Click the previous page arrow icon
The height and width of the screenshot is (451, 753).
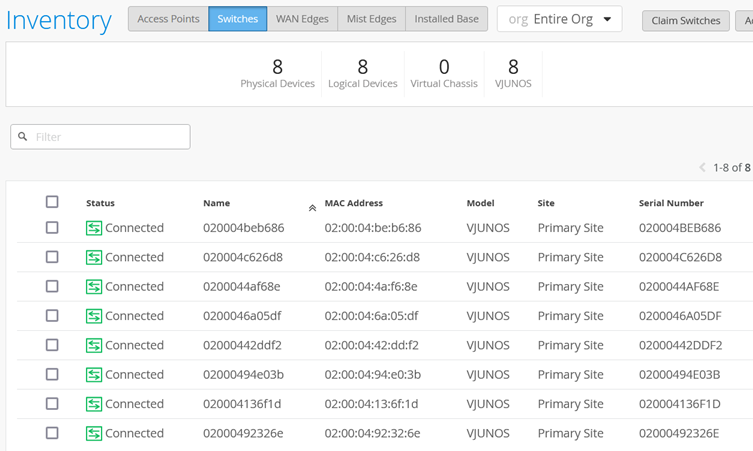tap(702, 168)
